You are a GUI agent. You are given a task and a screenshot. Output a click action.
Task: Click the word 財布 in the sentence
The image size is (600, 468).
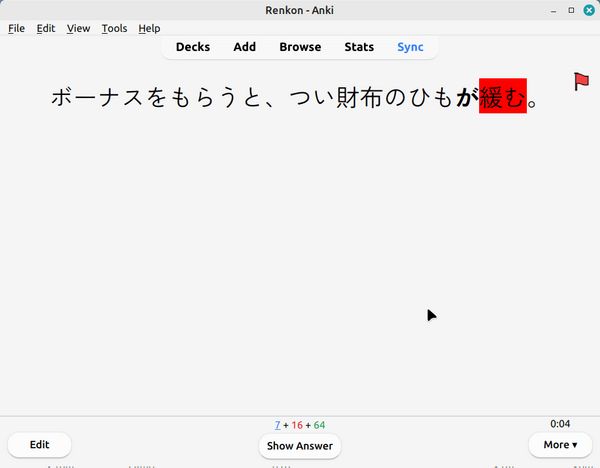point(359,97)
